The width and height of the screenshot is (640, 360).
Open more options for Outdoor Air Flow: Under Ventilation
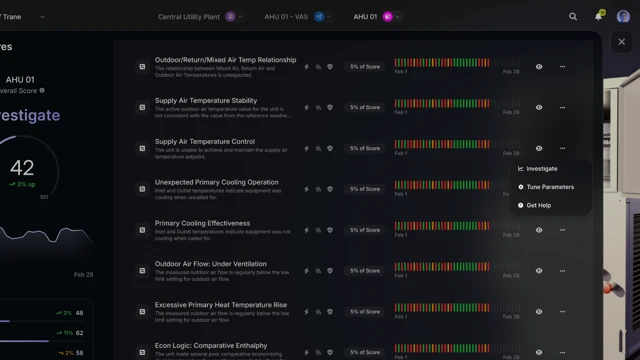(562, 271)
